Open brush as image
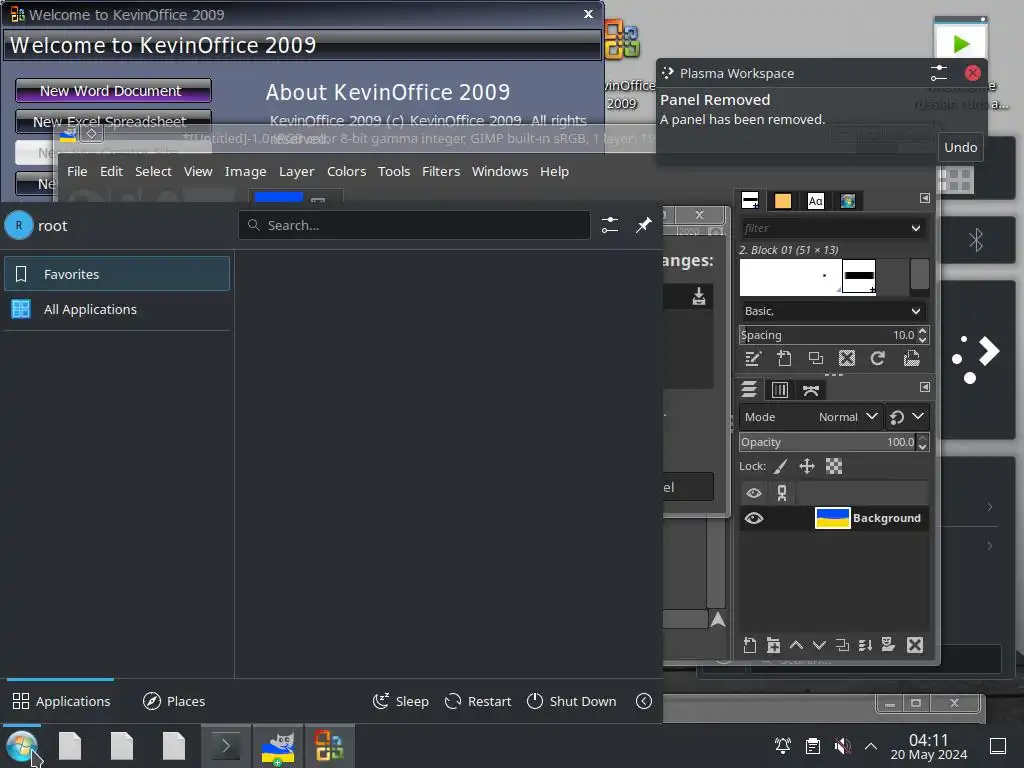1024x768 pixels. [x=911, y=358]
